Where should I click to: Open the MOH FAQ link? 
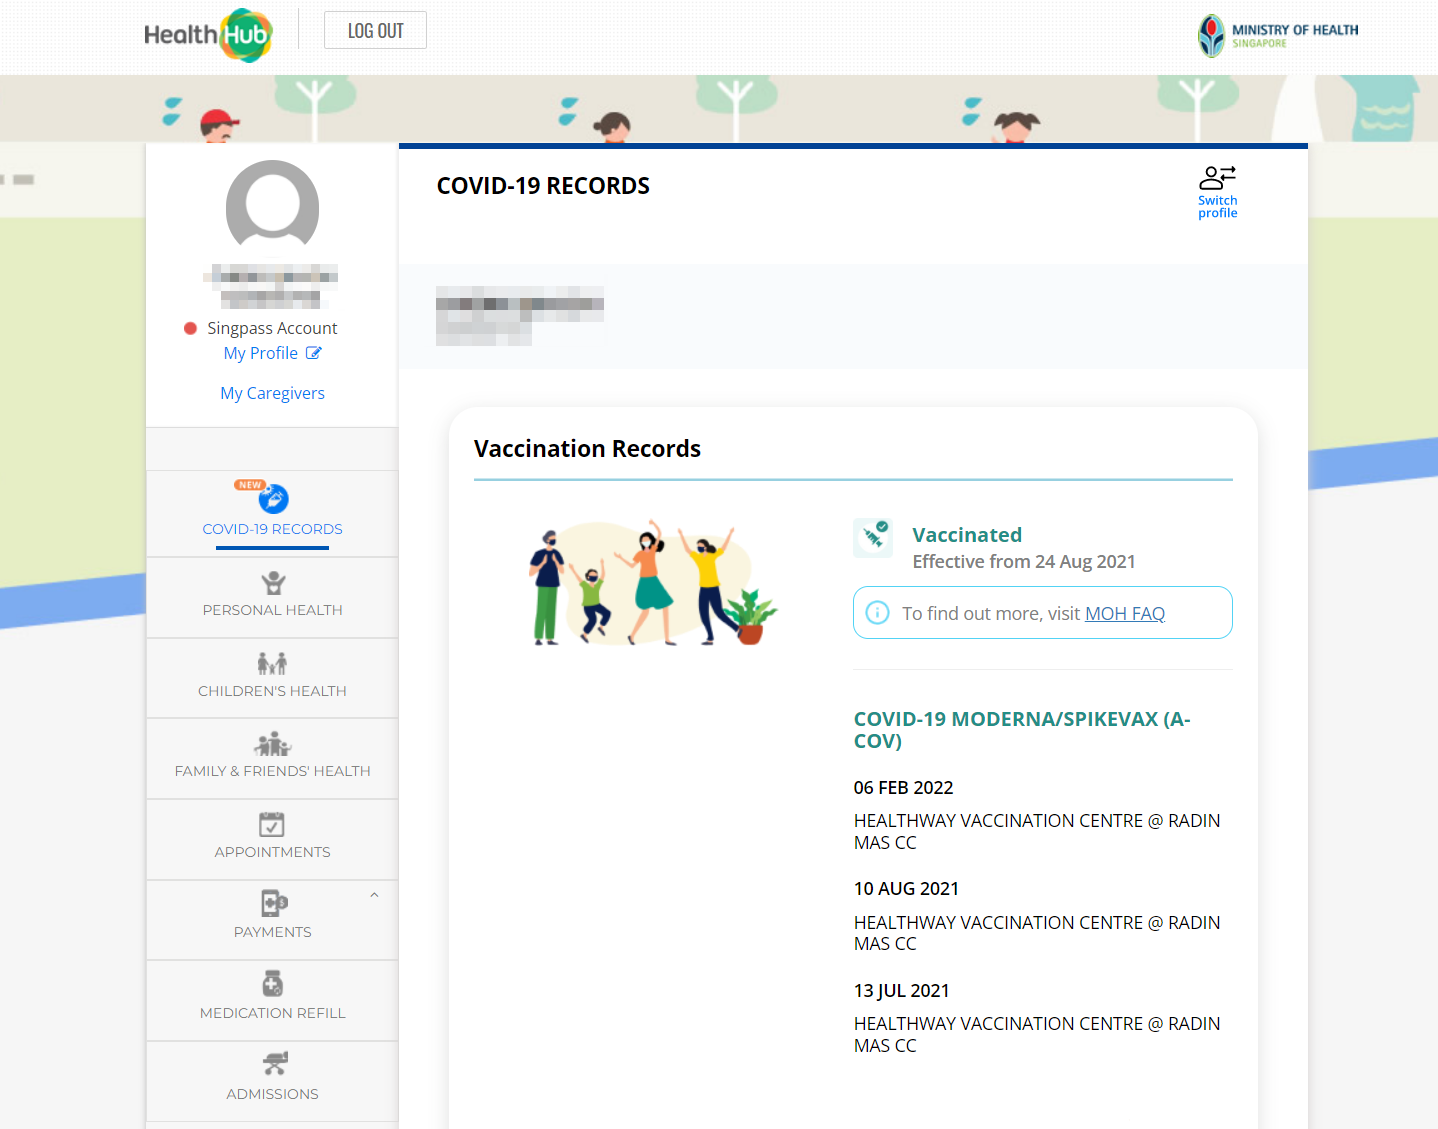coord(1124,613)
